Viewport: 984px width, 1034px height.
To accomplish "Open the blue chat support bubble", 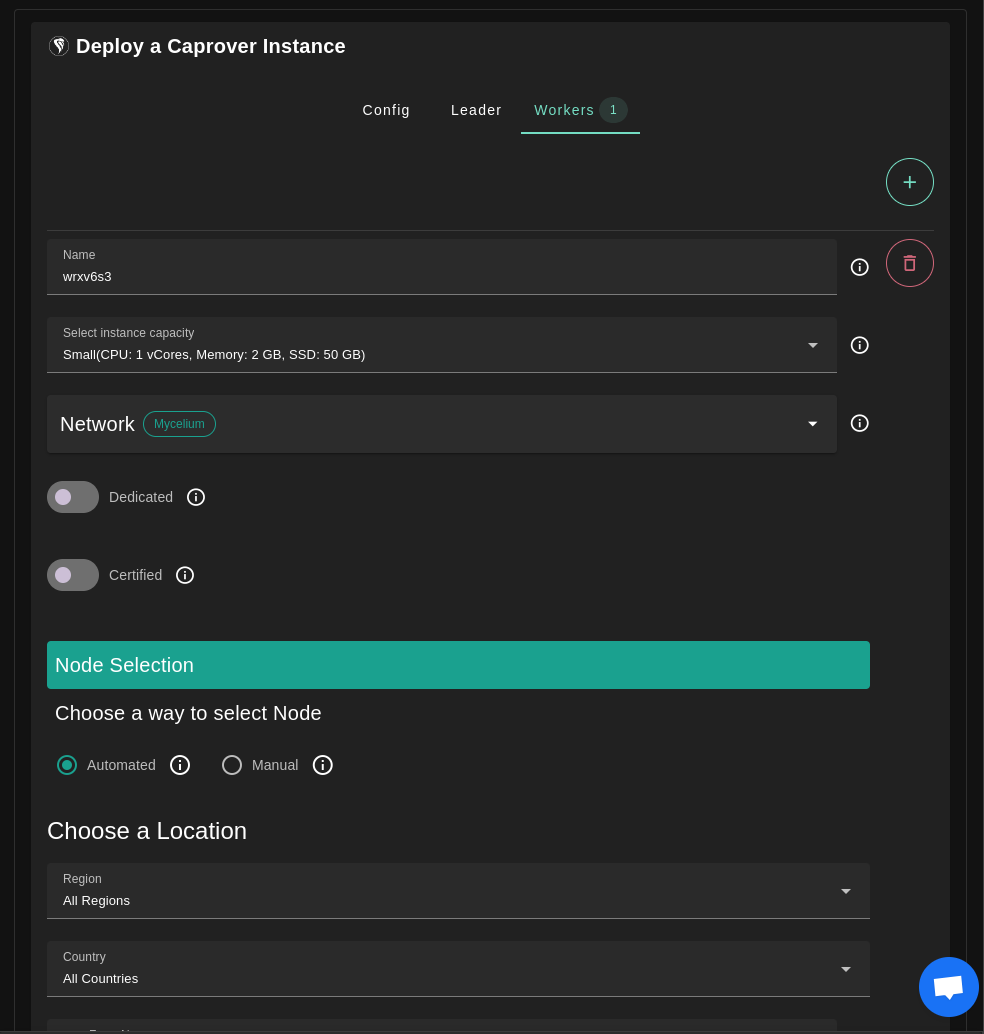I will coord(948,987).
